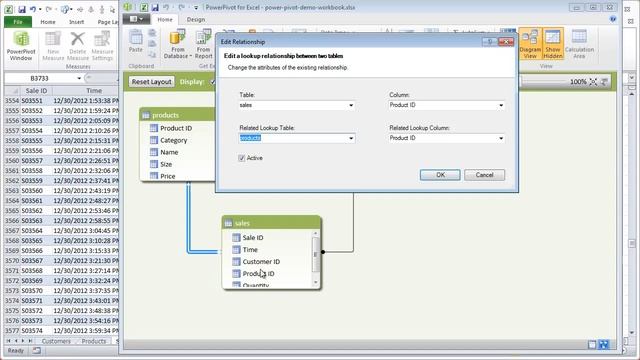This screenshot has height=360, width=640.
Task: Click Delete Measure in Excel ribbon
Action: pos(78,46)
